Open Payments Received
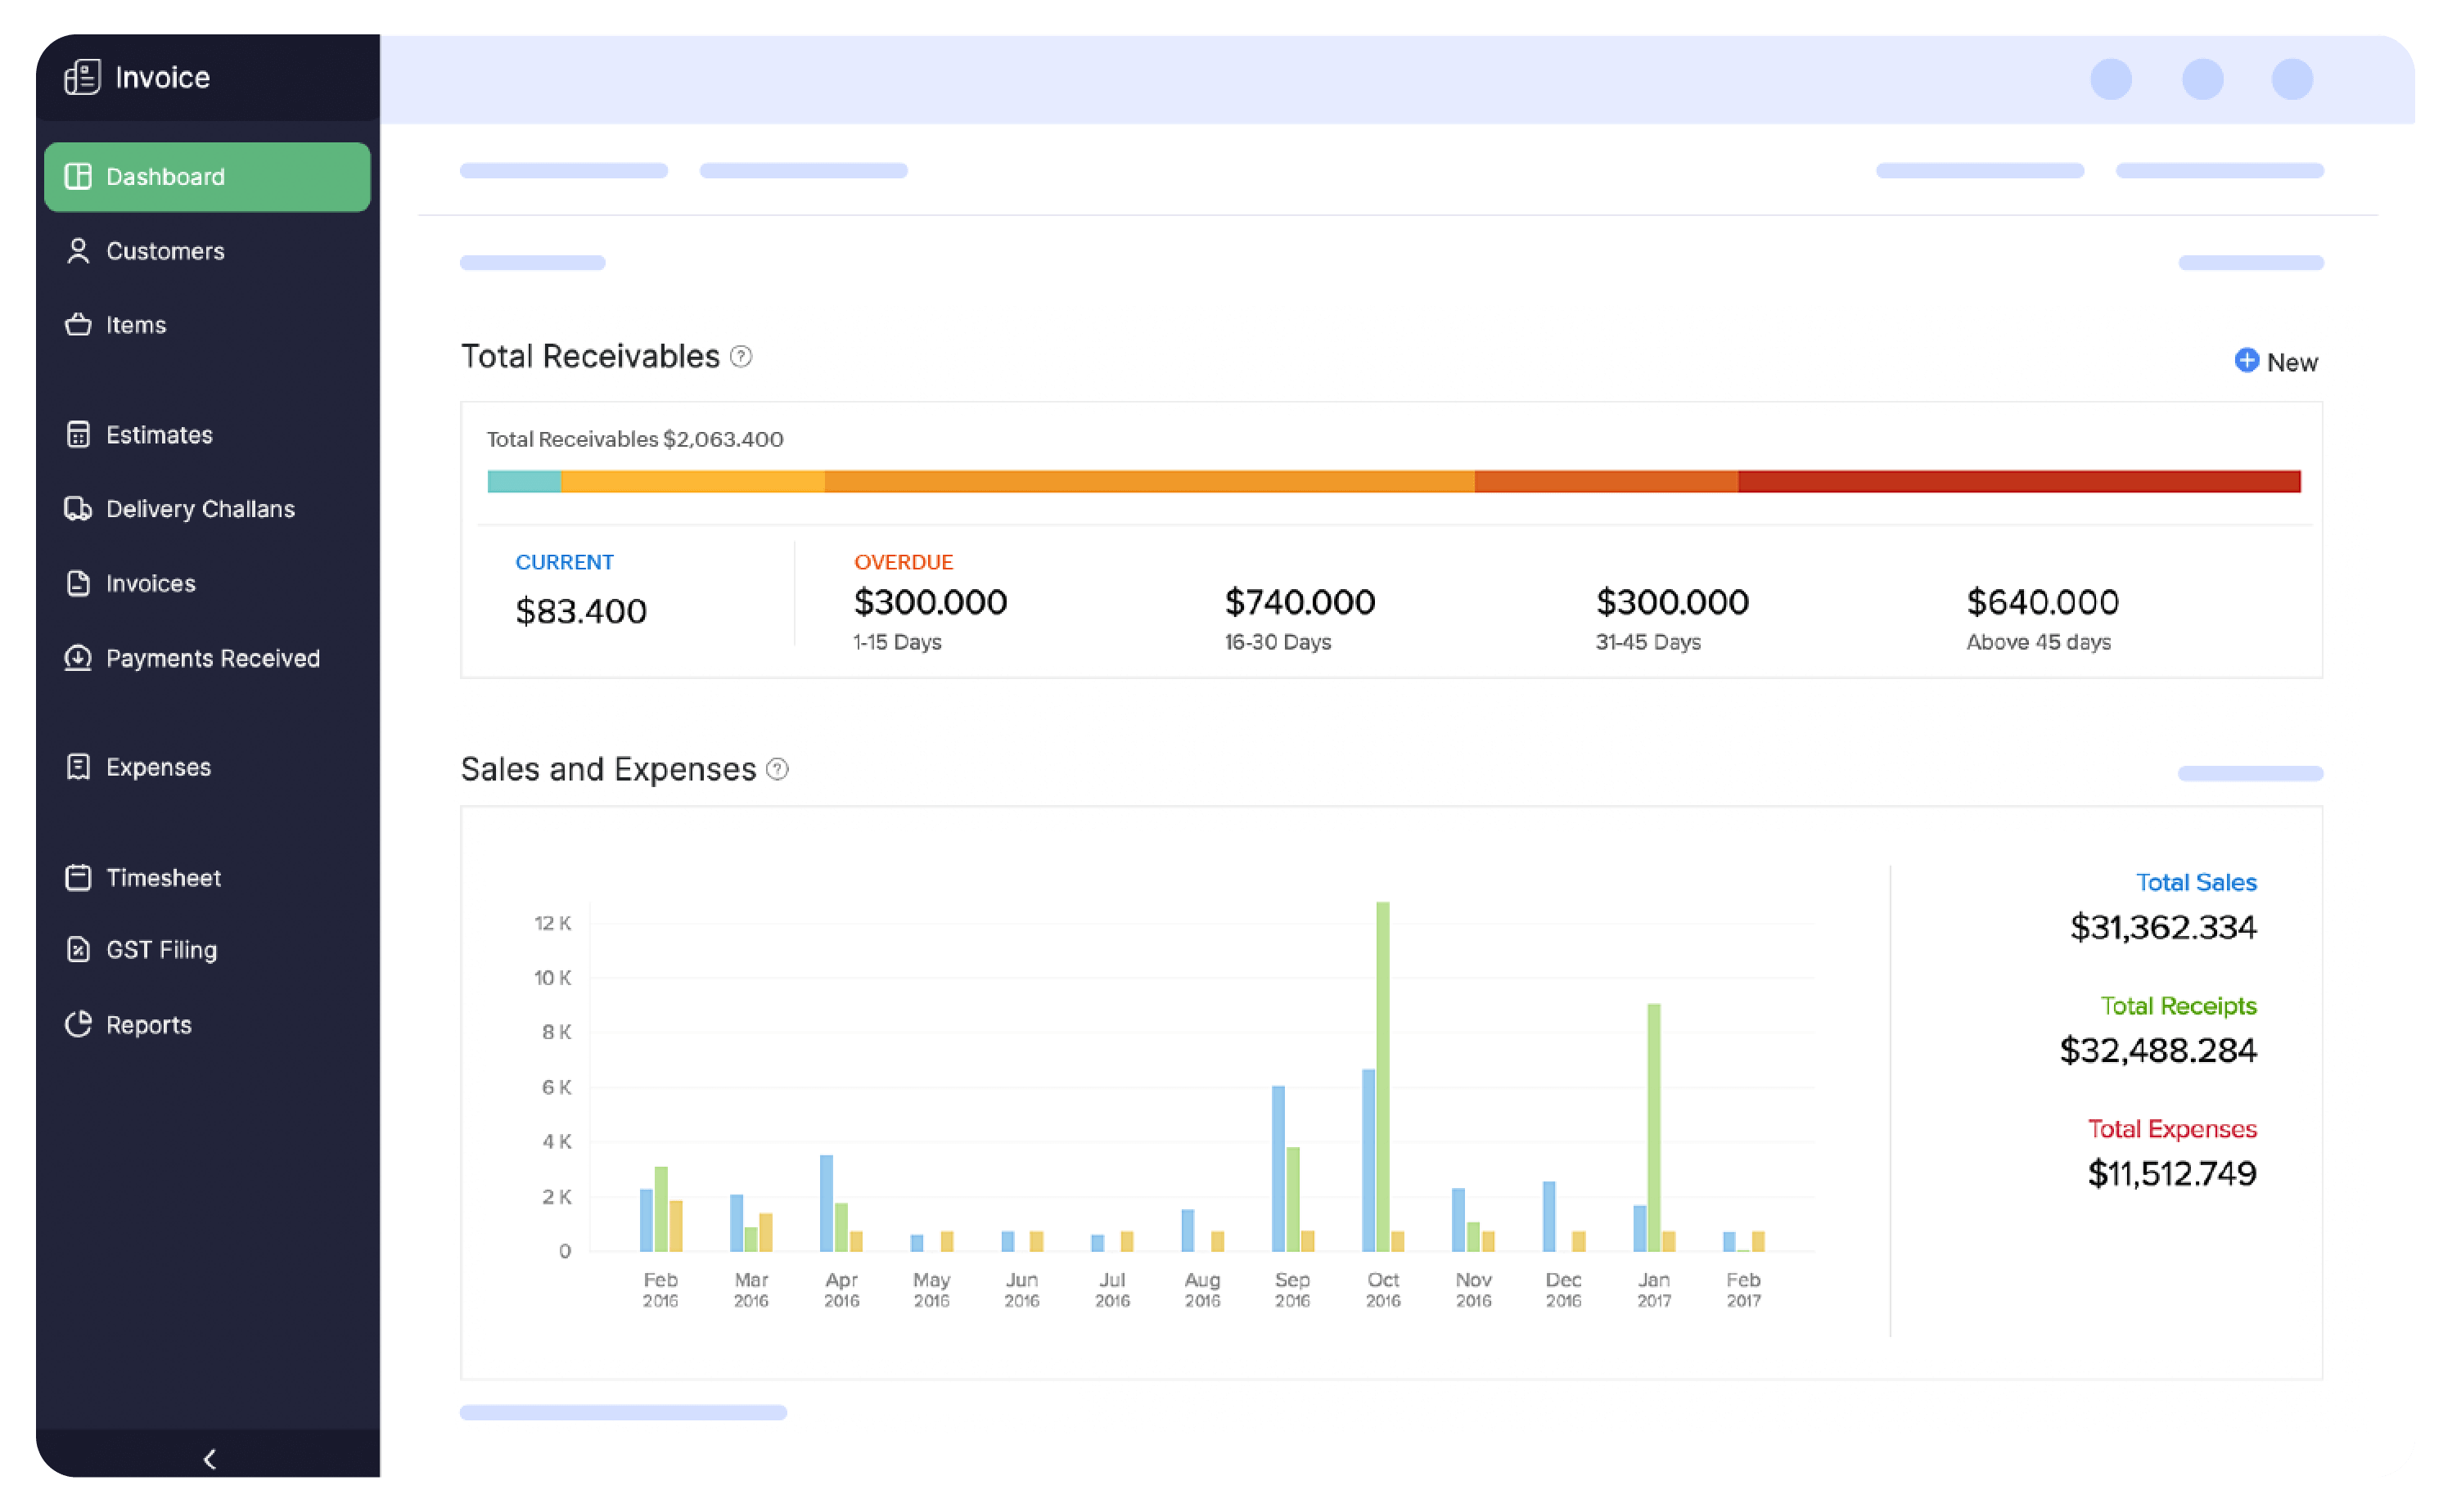 [x=212, y=658]
